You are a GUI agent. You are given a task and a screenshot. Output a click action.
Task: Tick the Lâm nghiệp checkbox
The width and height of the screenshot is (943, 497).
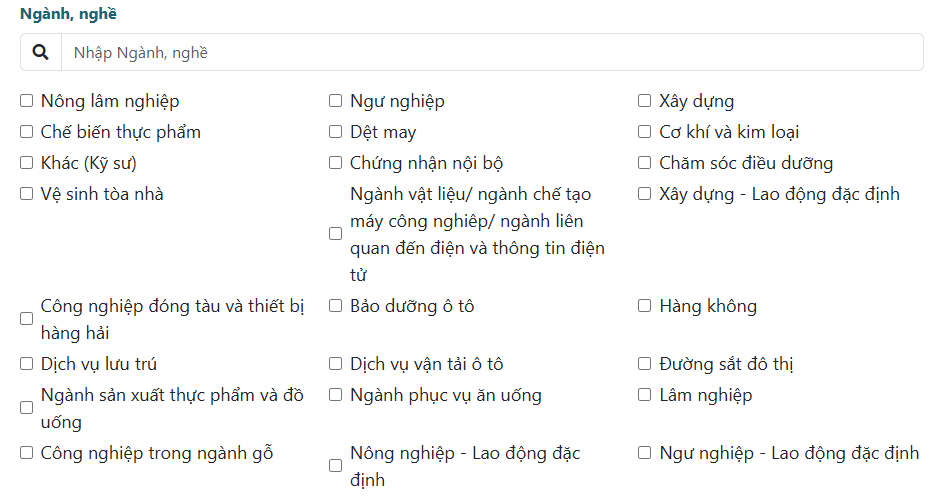[x=644, y=395]
